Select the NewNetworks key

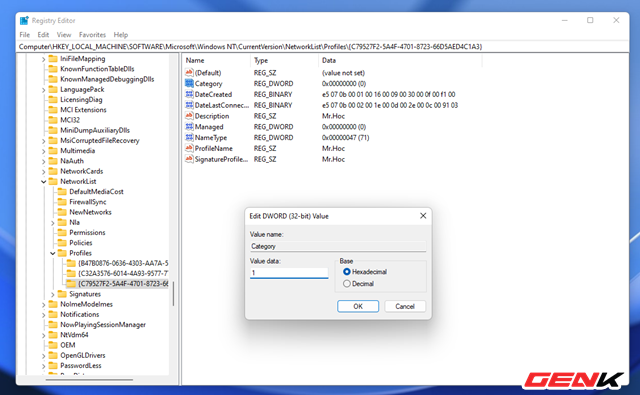click(90, 212)
